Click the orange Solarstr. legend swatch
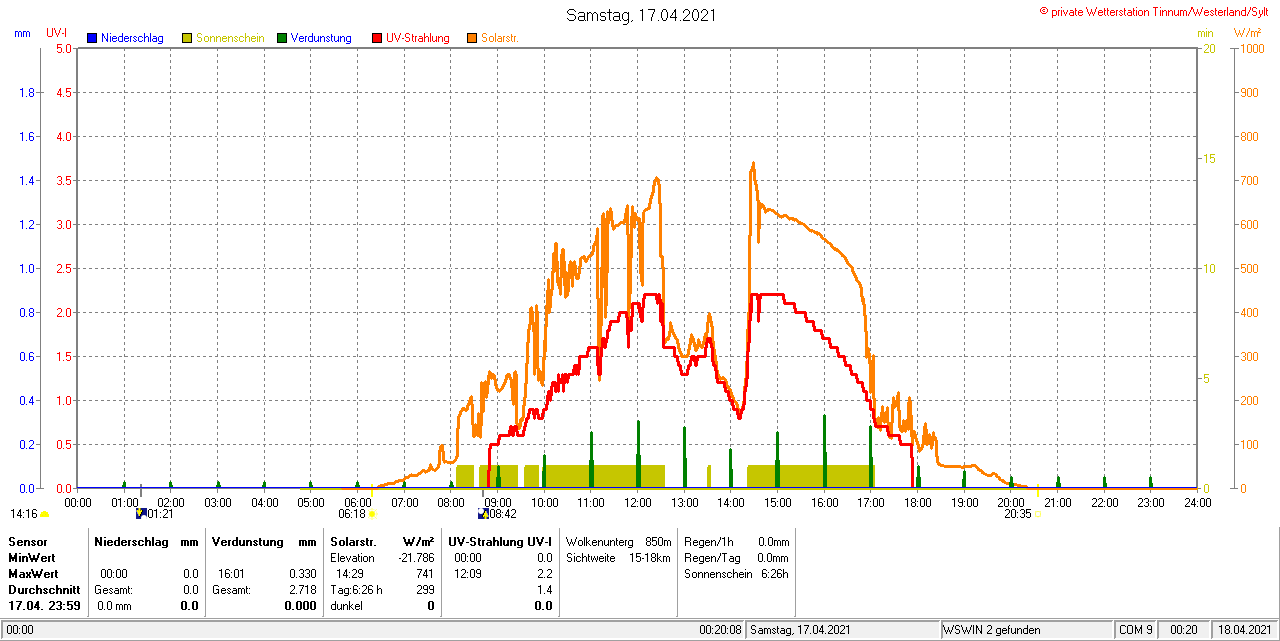 pyautogui.click(x=472, y=38)
